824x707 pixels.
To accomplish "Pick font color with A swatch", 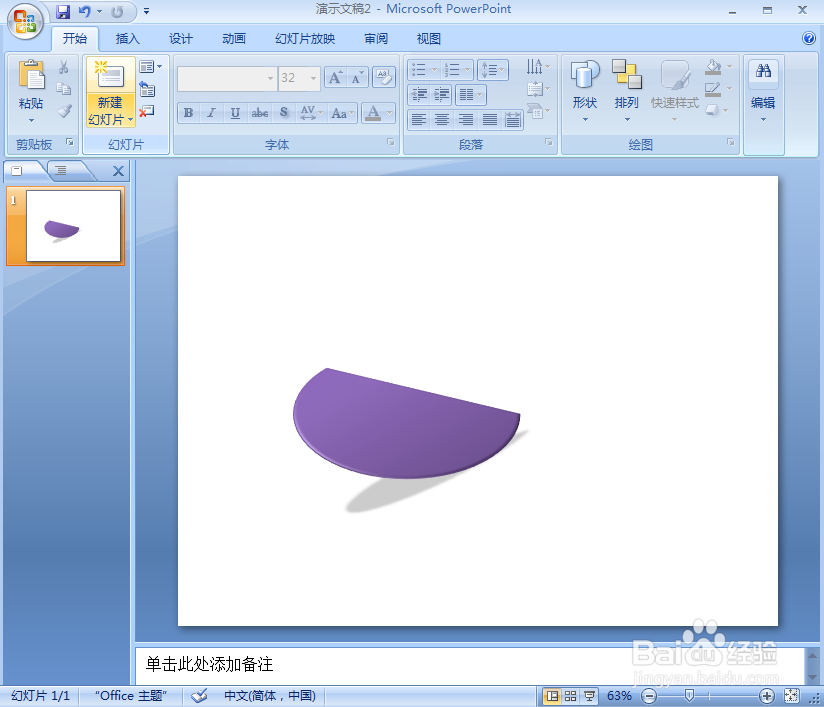I will point(373,112).
